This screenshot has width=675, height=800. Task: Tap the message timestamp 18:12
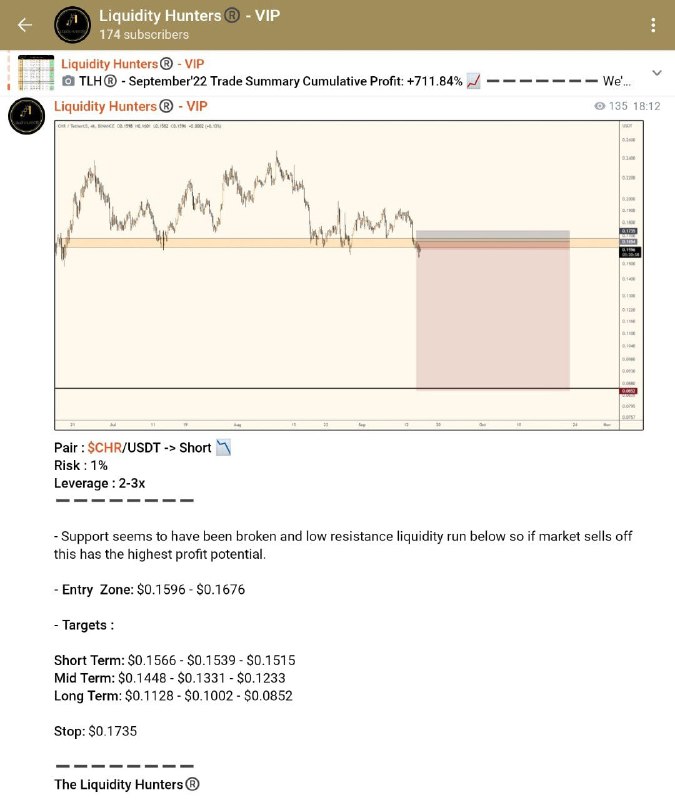tap(646, 106)
